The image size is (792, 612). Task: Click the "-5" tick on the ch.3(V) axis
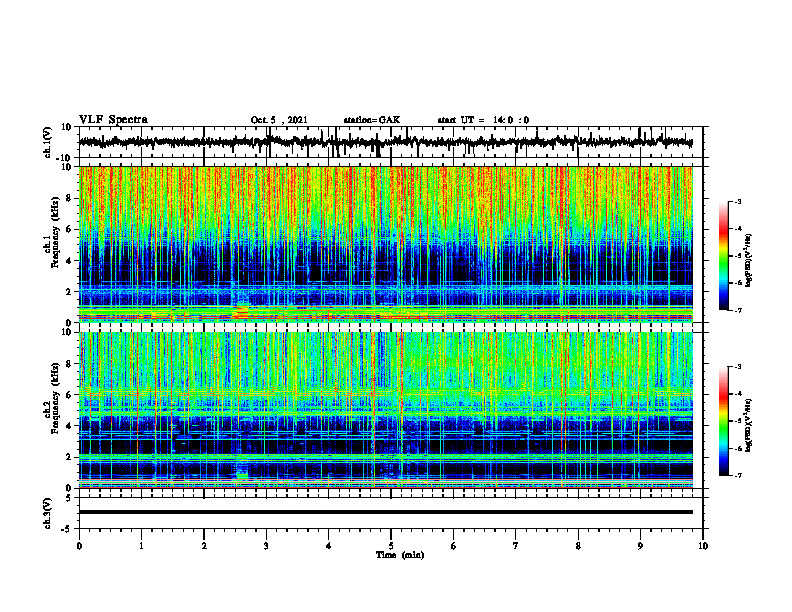(67, 529)
